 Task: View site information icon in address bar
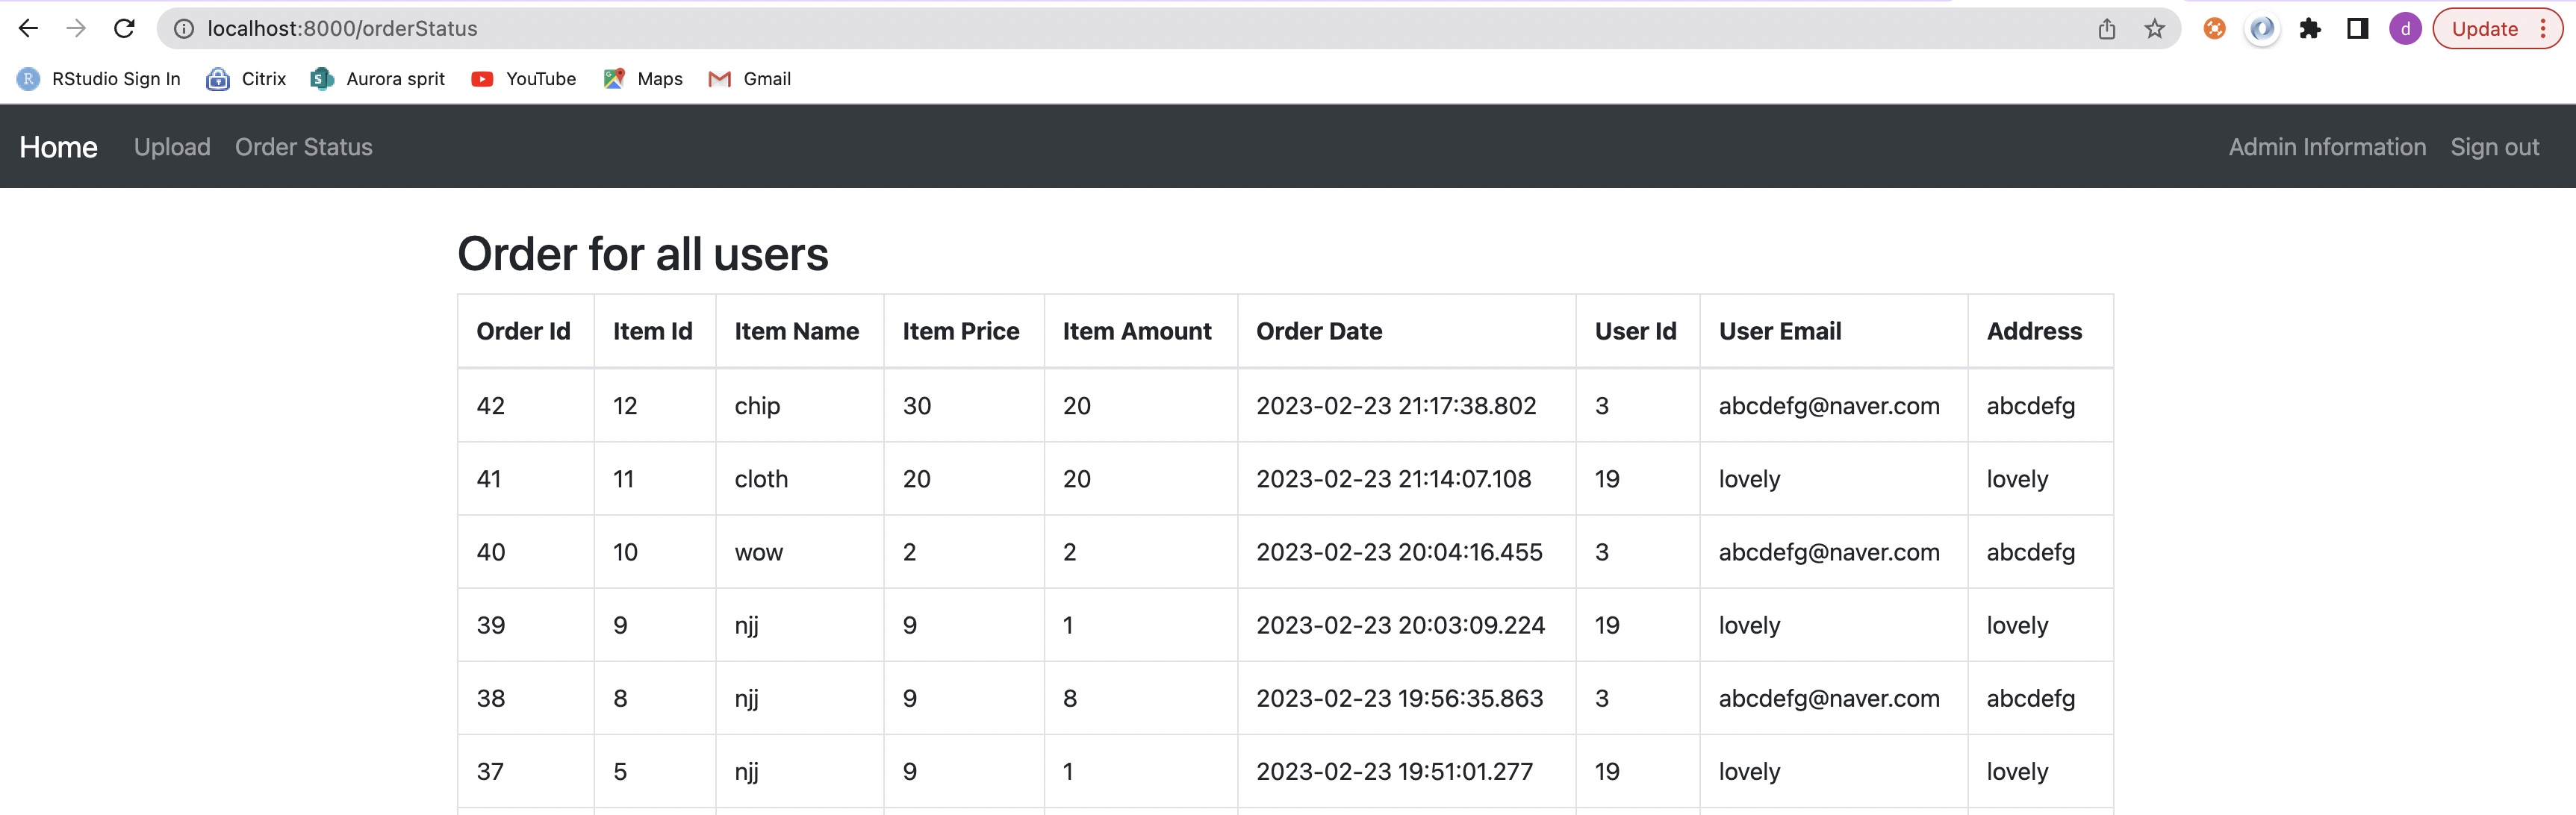pyautogui.click(x=184, y=29)
